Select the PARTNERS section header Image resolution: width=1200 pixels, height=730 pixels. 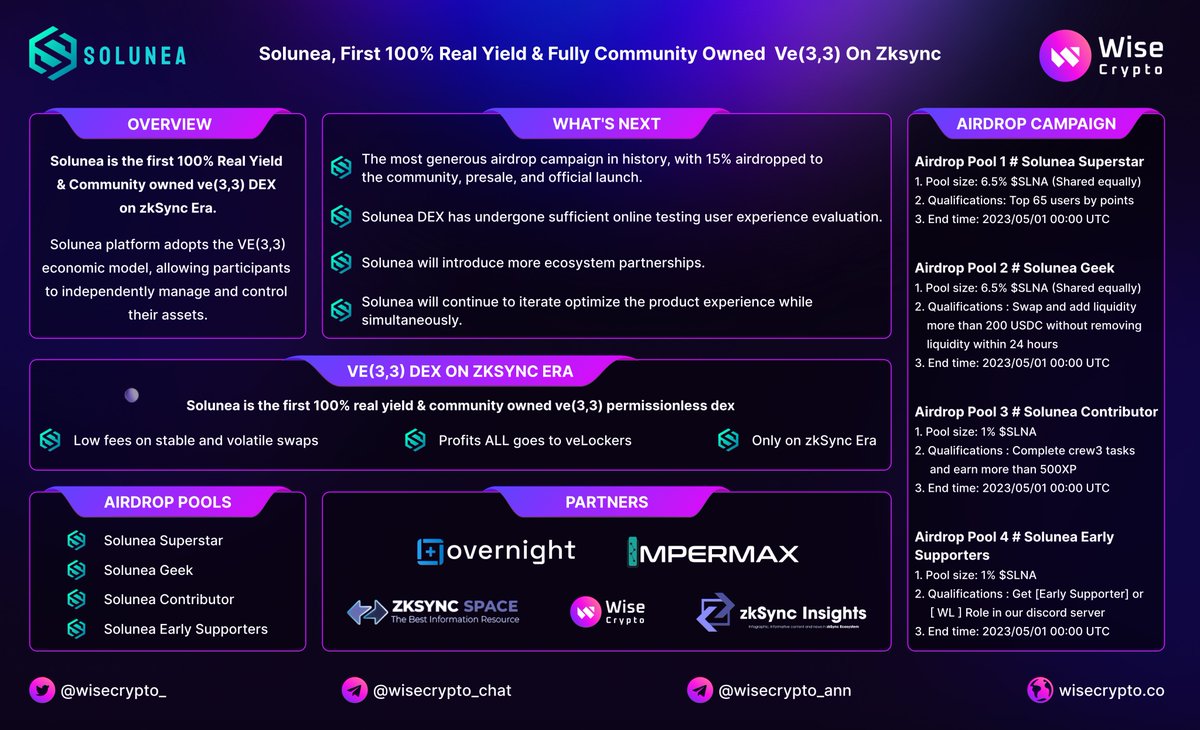click(x=606, y=502)
